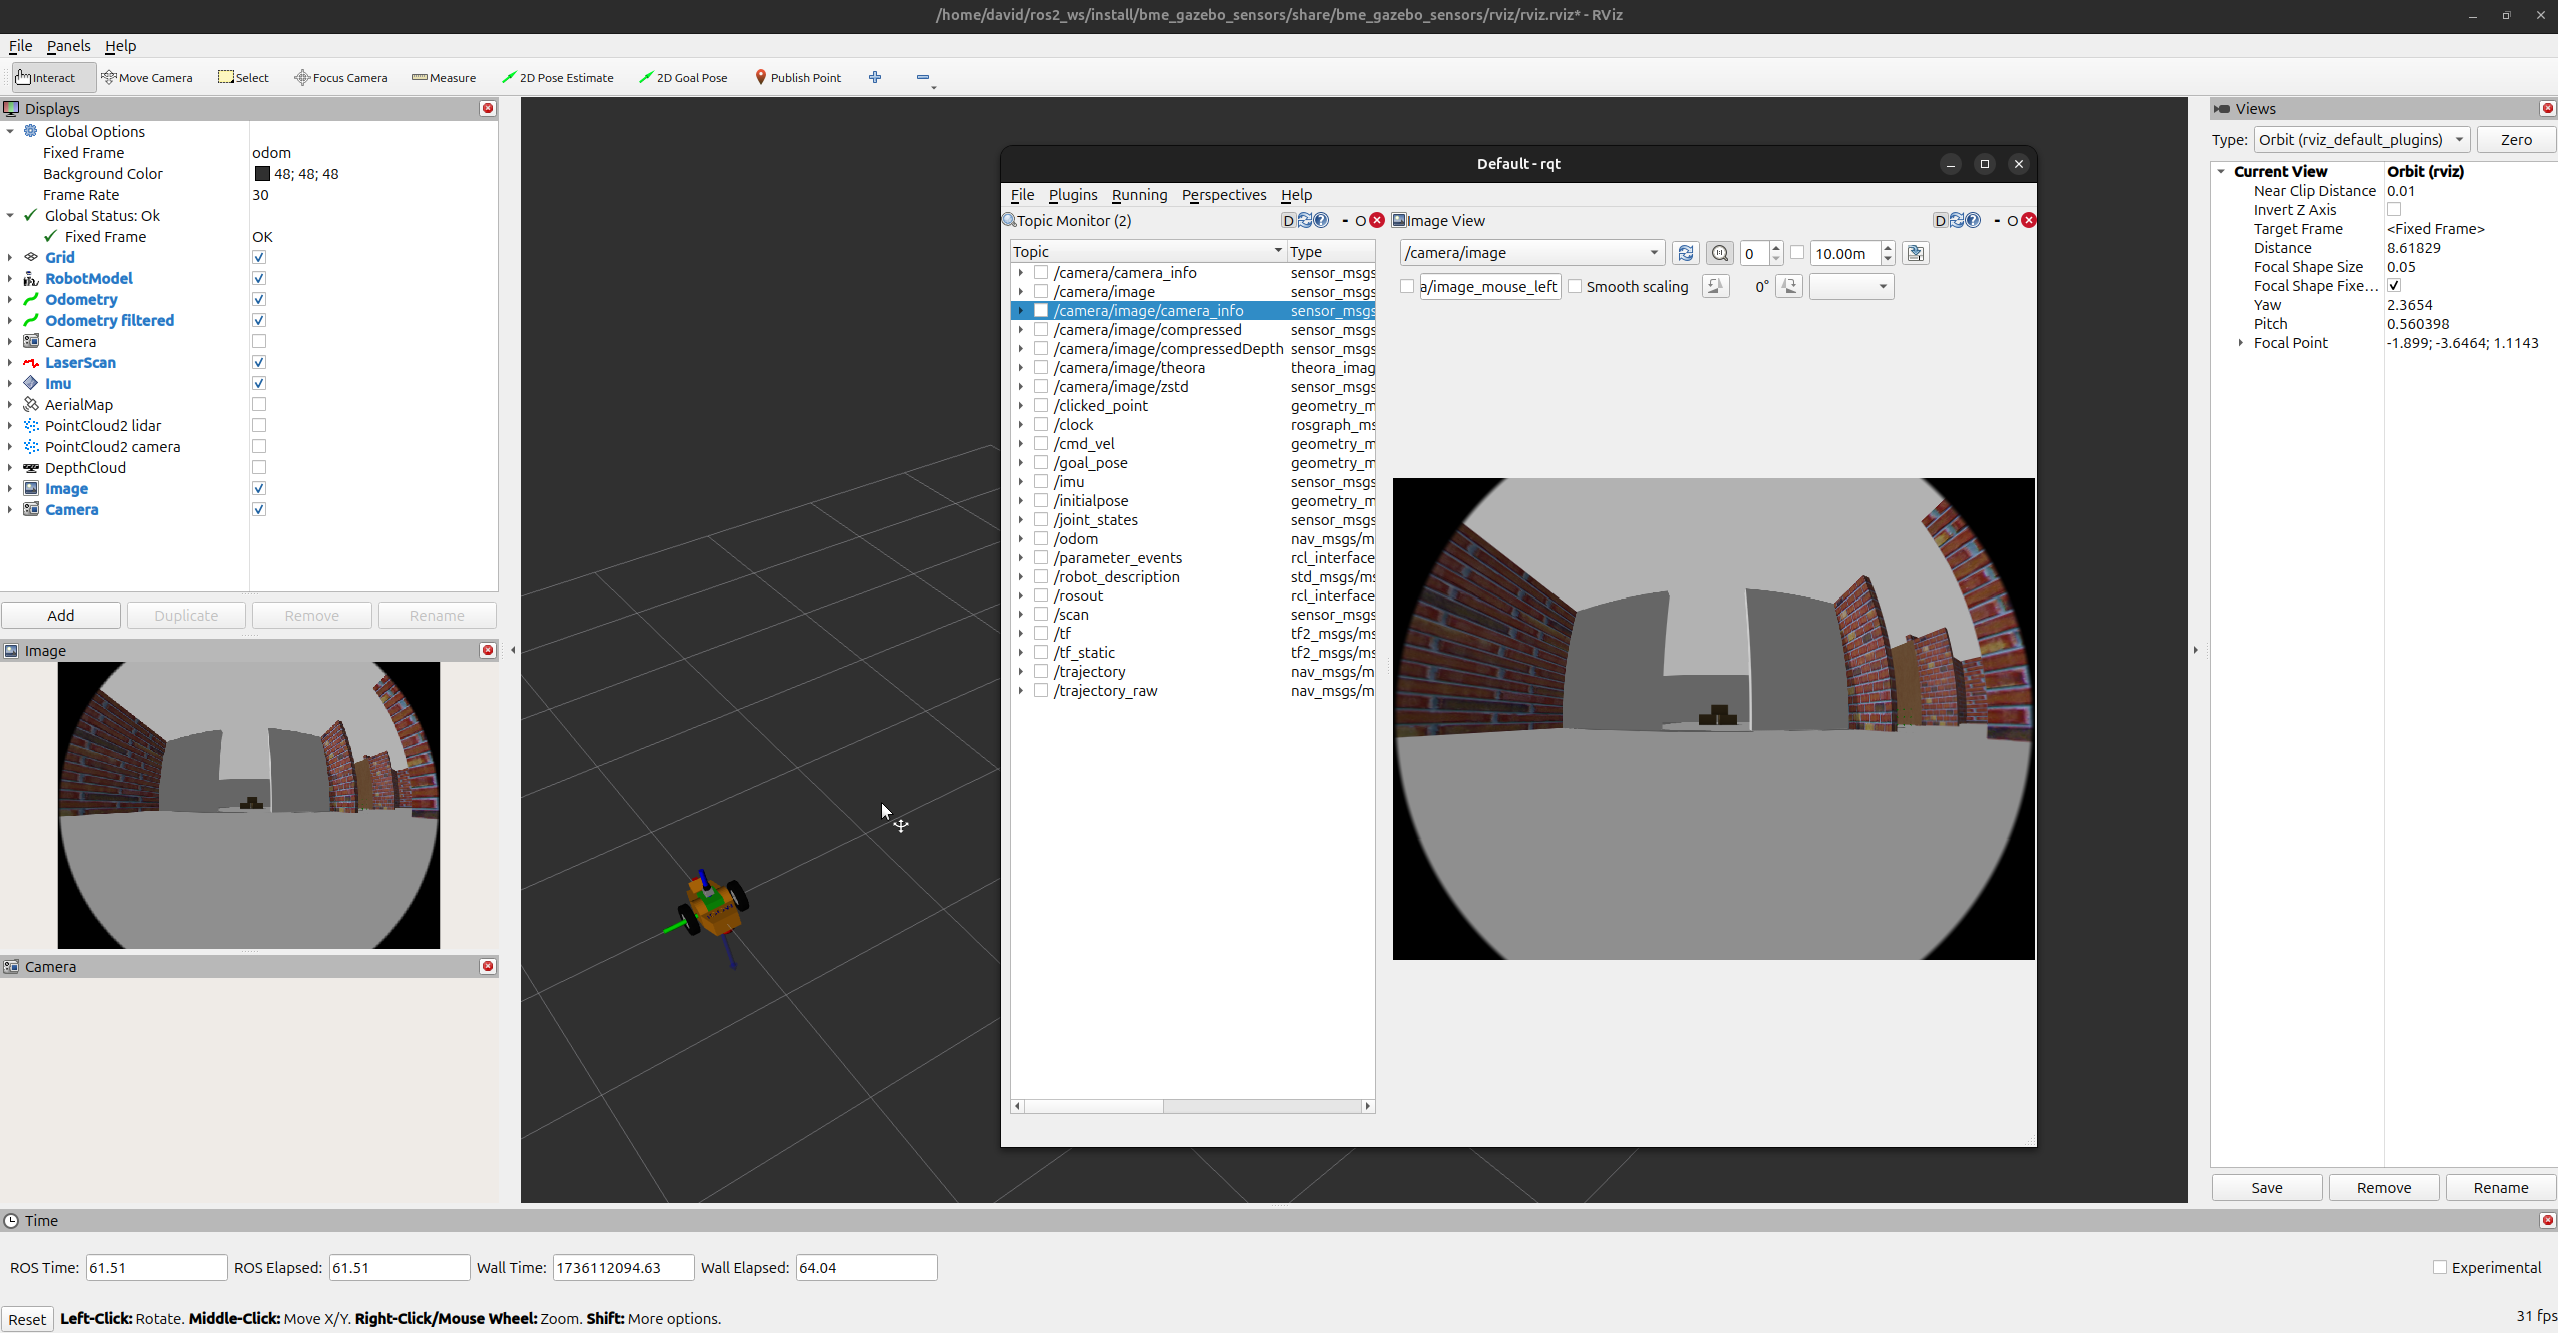This screenshot has height=1333, width=2558.
Task: Click the zoom 1:1 button in Image View
Action: click(1720, 253)
